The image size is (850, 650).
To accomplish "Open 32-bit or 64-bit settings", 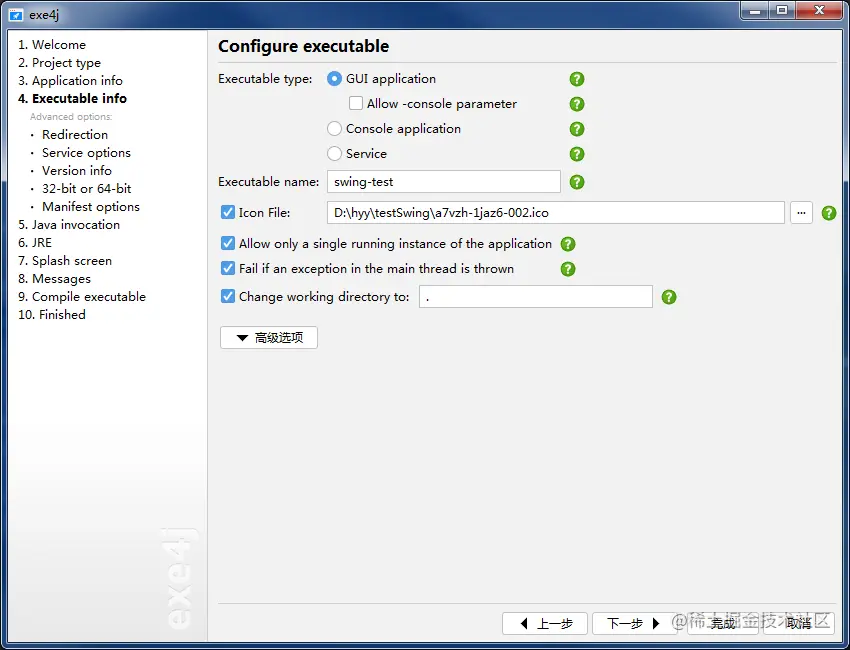I will point(87,189).
